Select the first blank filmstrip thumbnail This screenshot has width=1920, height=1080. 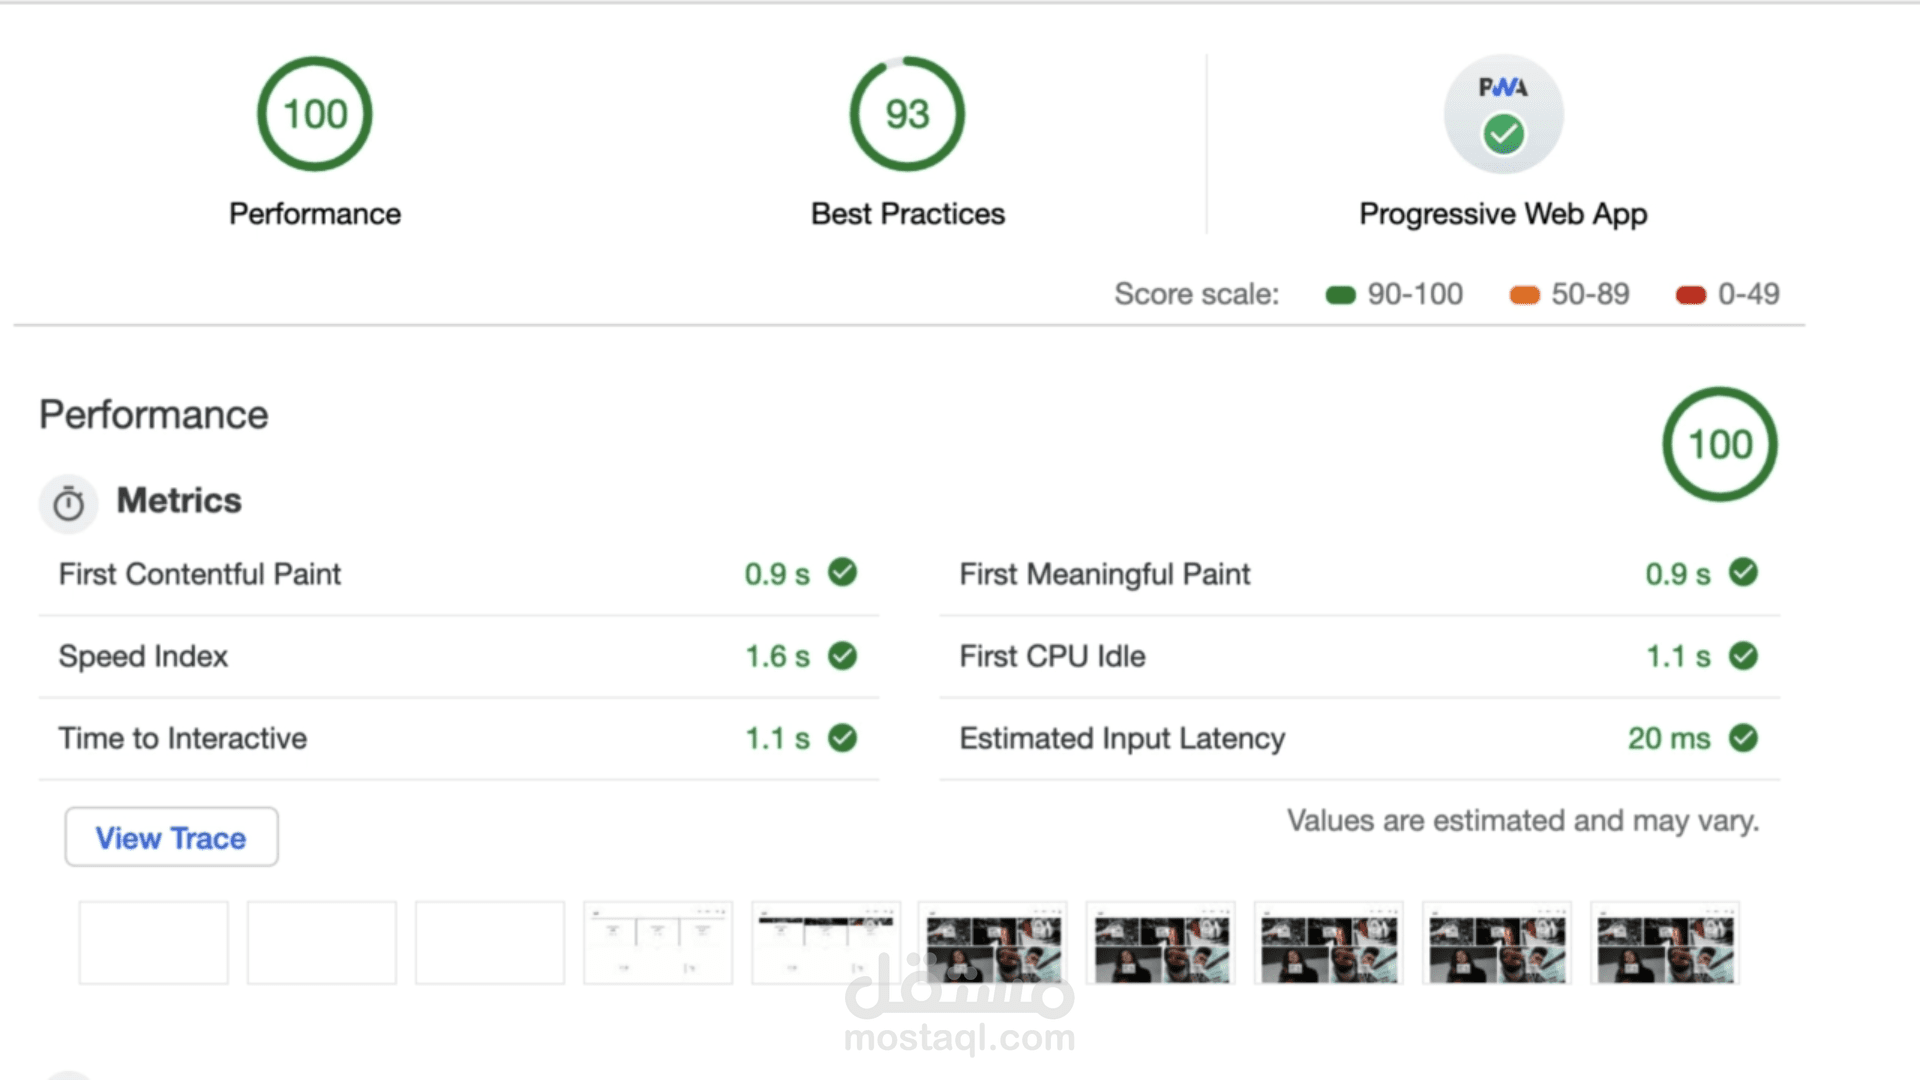click(154, 943)
